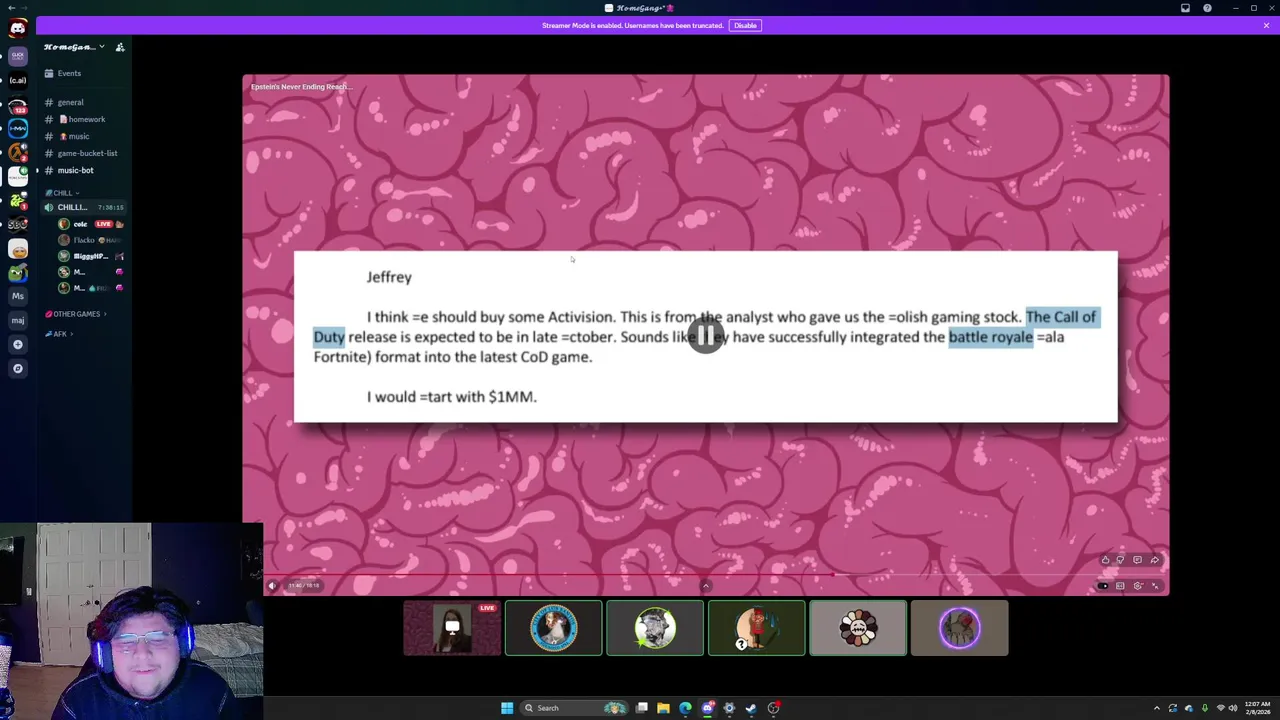
Task: Open the maj server icon
Action: click(x=17, y=320)
